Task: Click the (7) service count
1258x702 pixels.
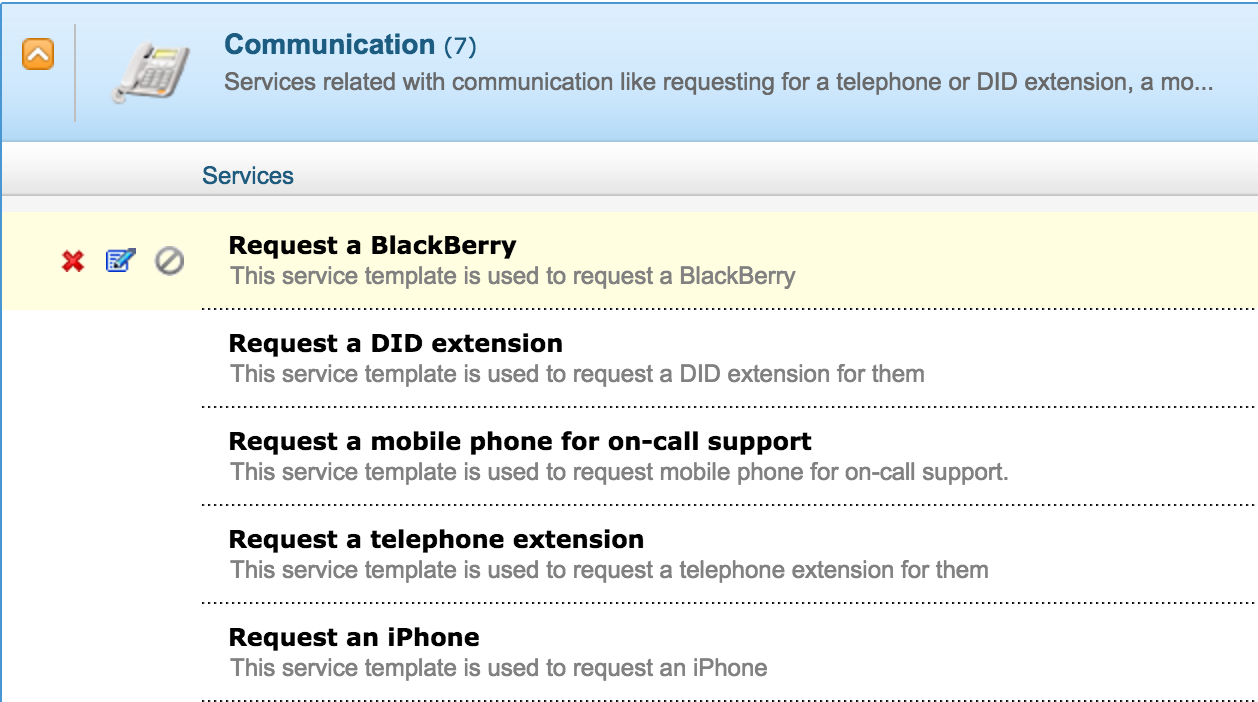Action: click(x=460, y=46)
